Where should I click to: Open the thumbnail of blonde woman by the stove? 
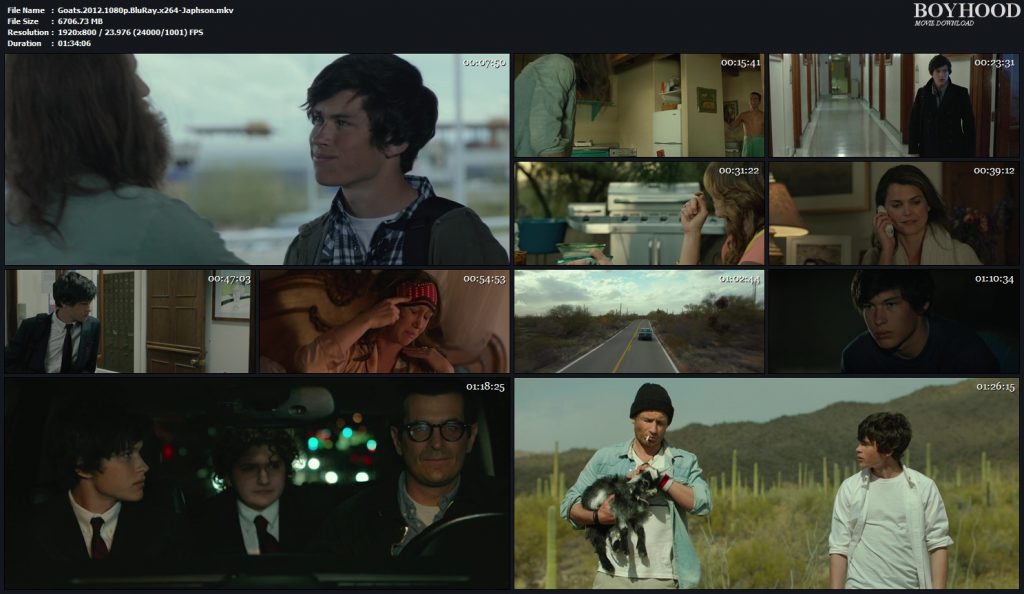(639, 213)
